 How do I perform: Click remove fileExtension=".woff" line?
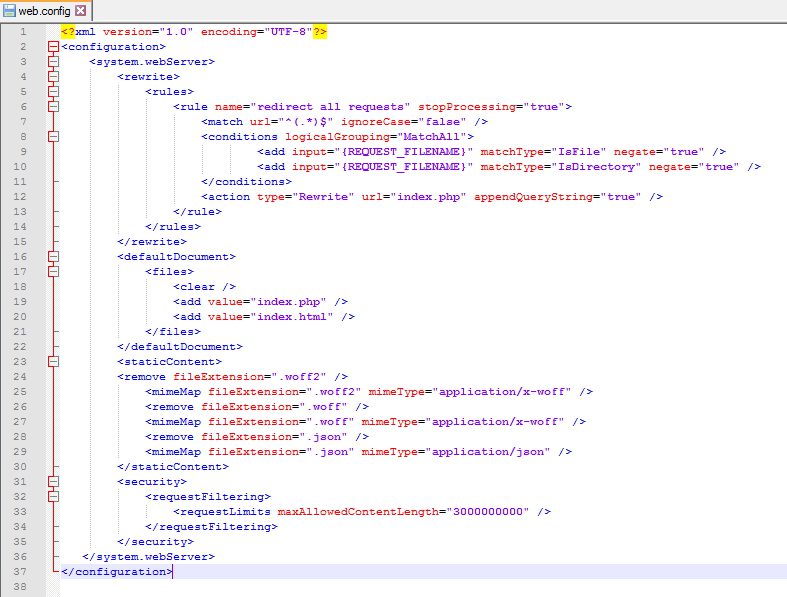pos(257,407)
